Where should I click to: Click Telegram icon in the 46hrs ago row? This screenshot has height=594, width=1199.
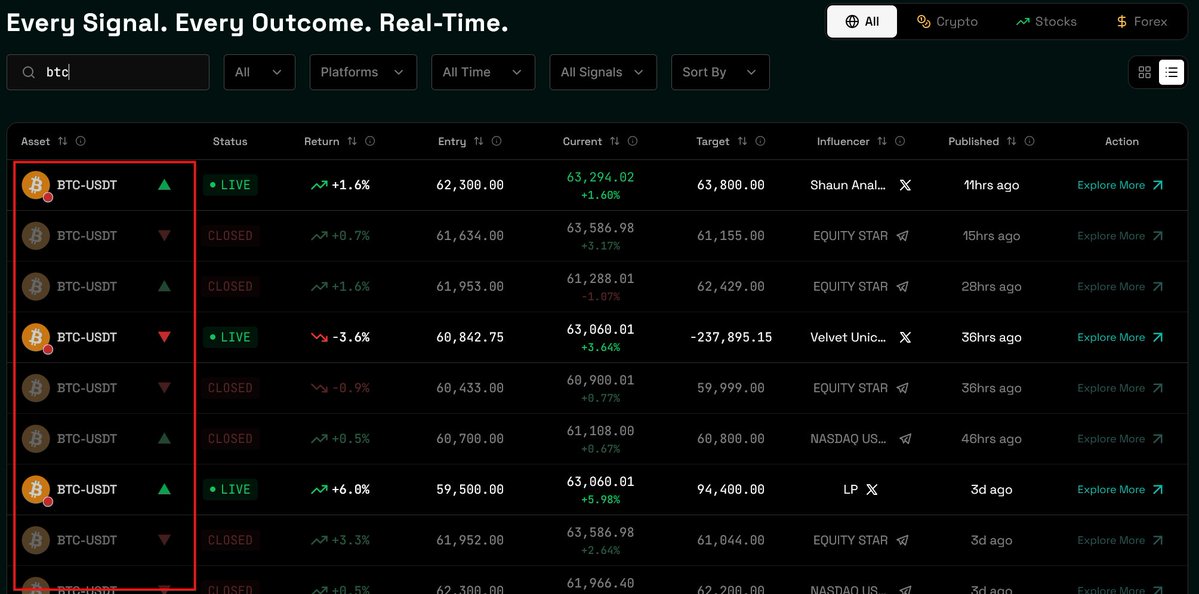[905, 439]
